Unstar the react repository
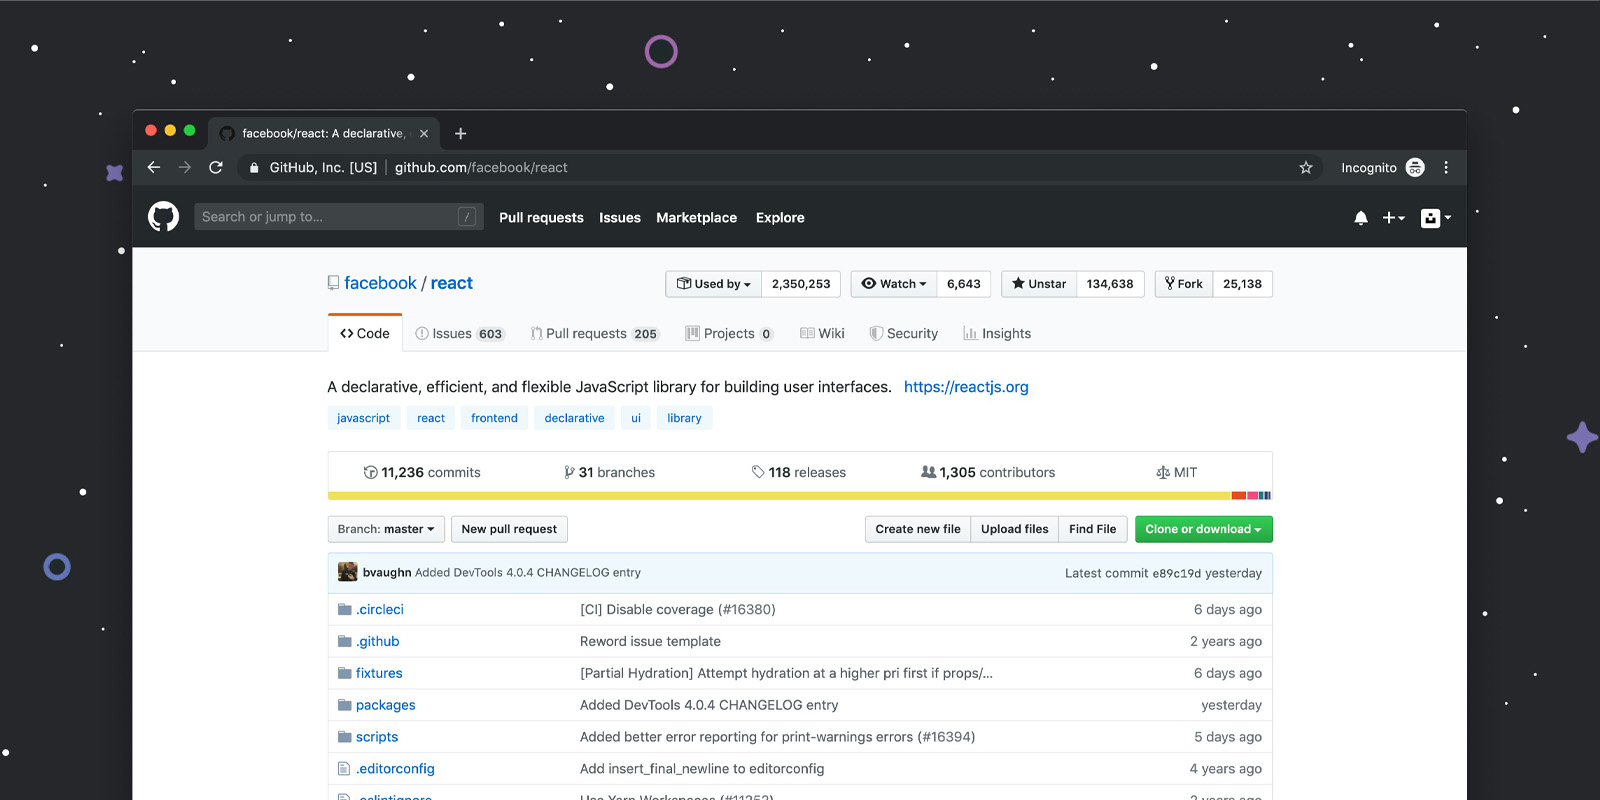The image size is (1600, 800). pyautogui.click(x=1039, y=284)
